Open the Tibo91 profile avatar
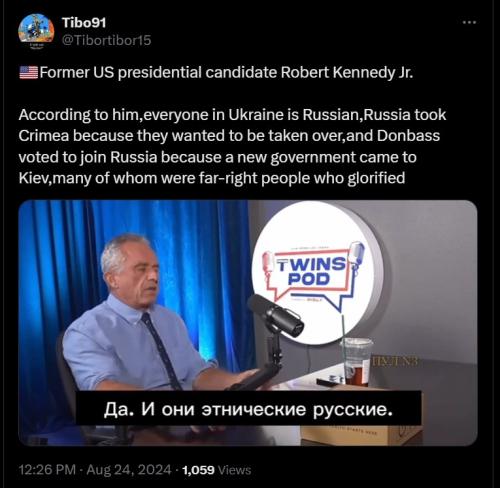 [x=36, y=32]
